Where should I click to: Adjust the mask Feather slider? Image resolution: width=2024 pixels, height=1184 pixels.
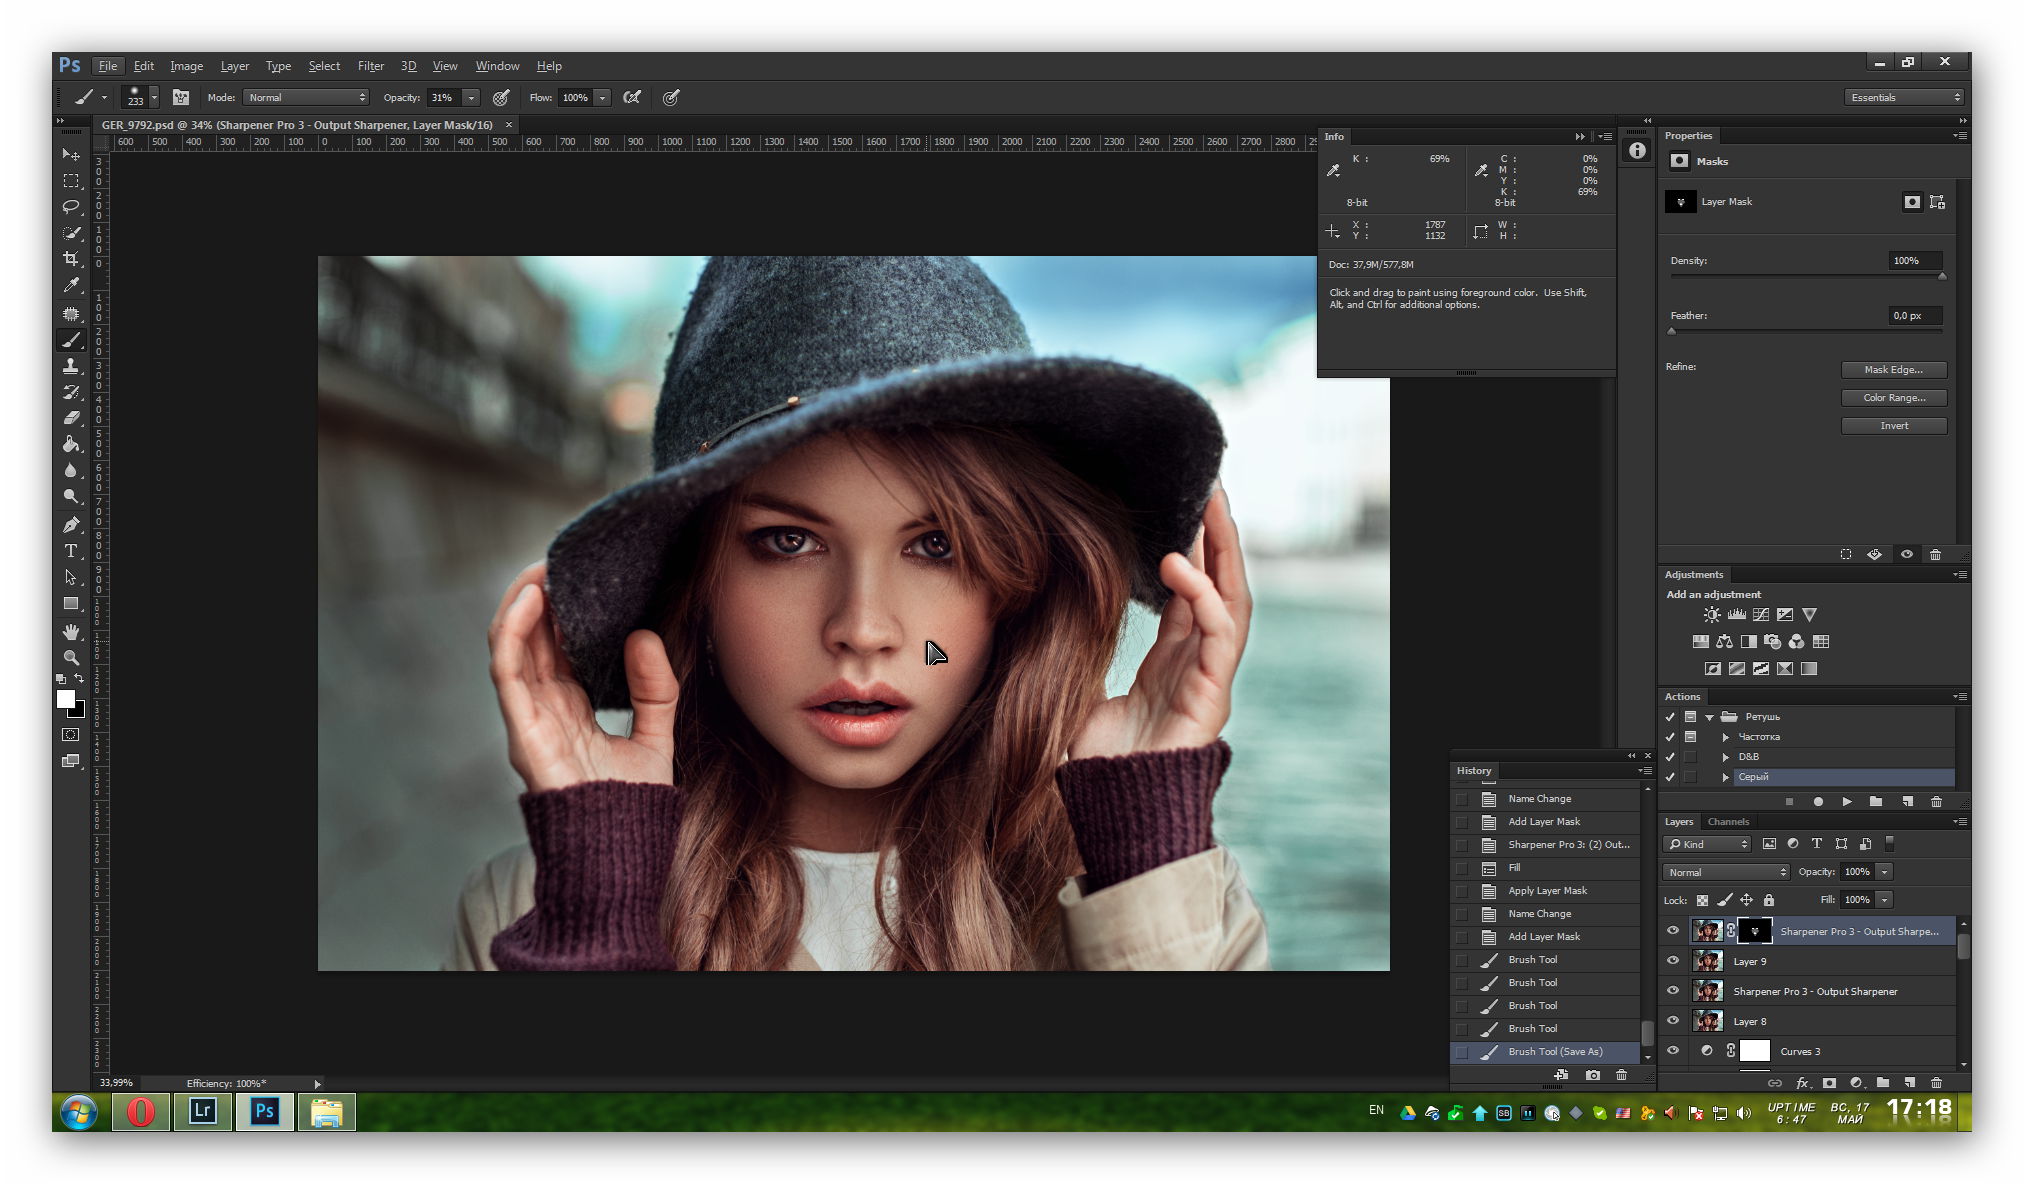tap(1672, 331)
